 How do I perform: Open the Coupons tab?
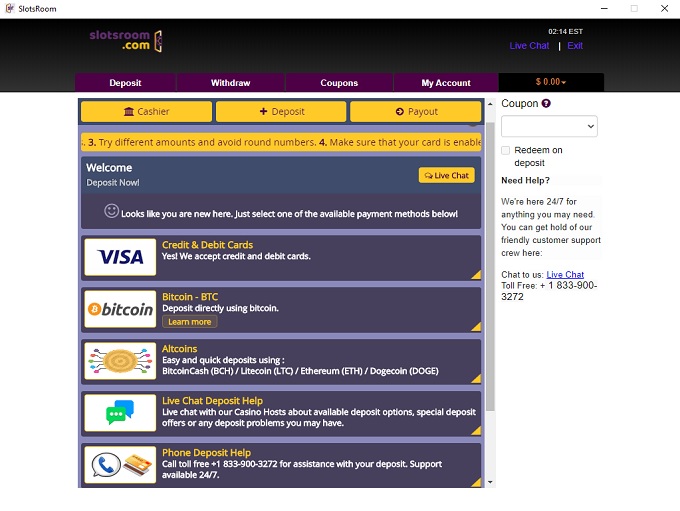(339, 82)
